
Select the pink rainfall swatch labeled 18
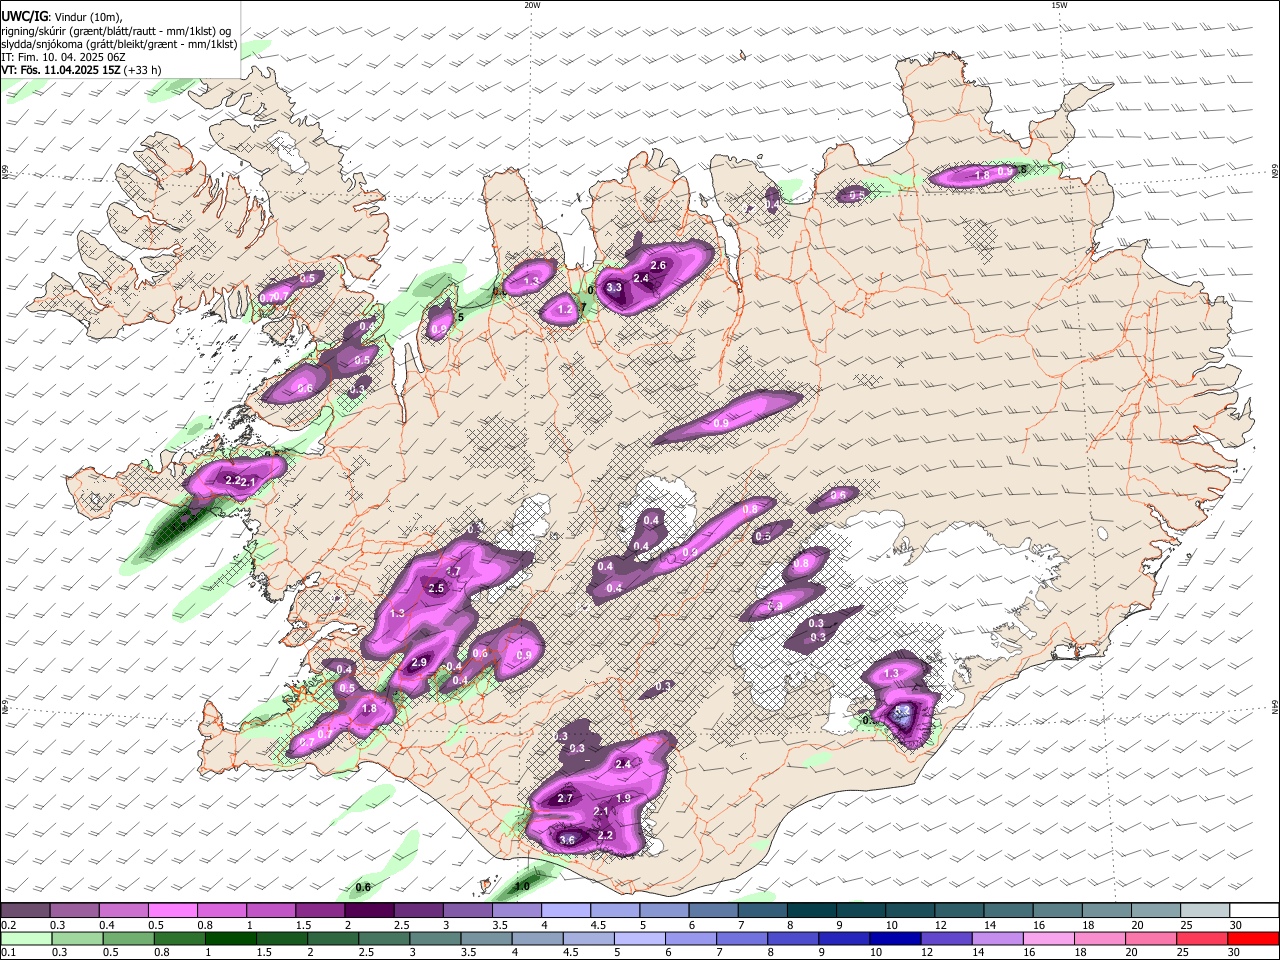[x=1099, y=938]
